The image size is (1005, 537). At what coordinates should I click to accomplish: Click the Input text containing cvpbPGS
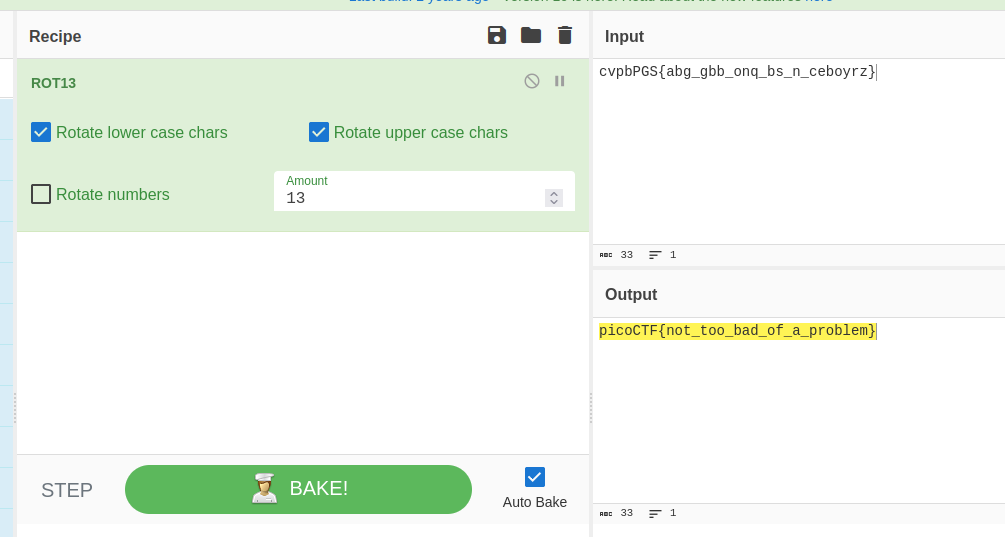pos(737,72)
